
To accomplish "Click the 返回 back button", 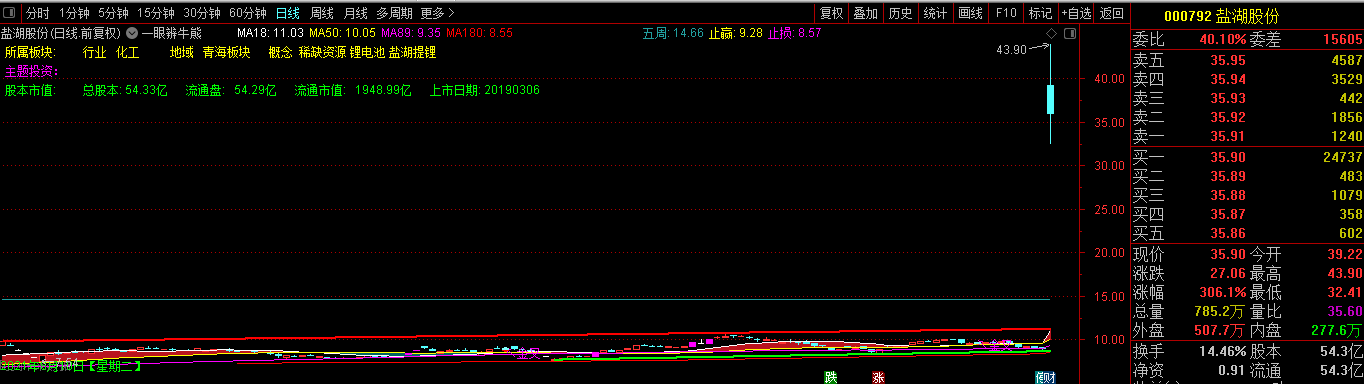I will coord(1111,13).
